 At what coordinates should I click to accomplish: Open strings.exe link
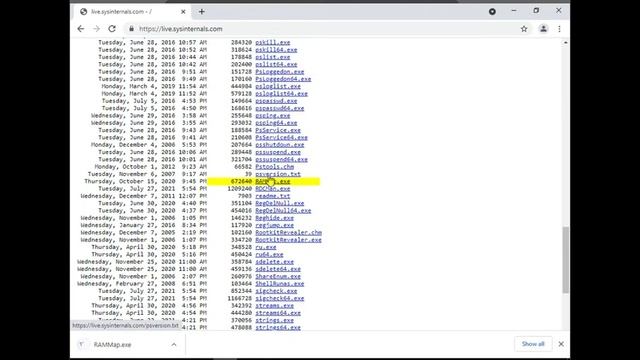tap(275, 320)
